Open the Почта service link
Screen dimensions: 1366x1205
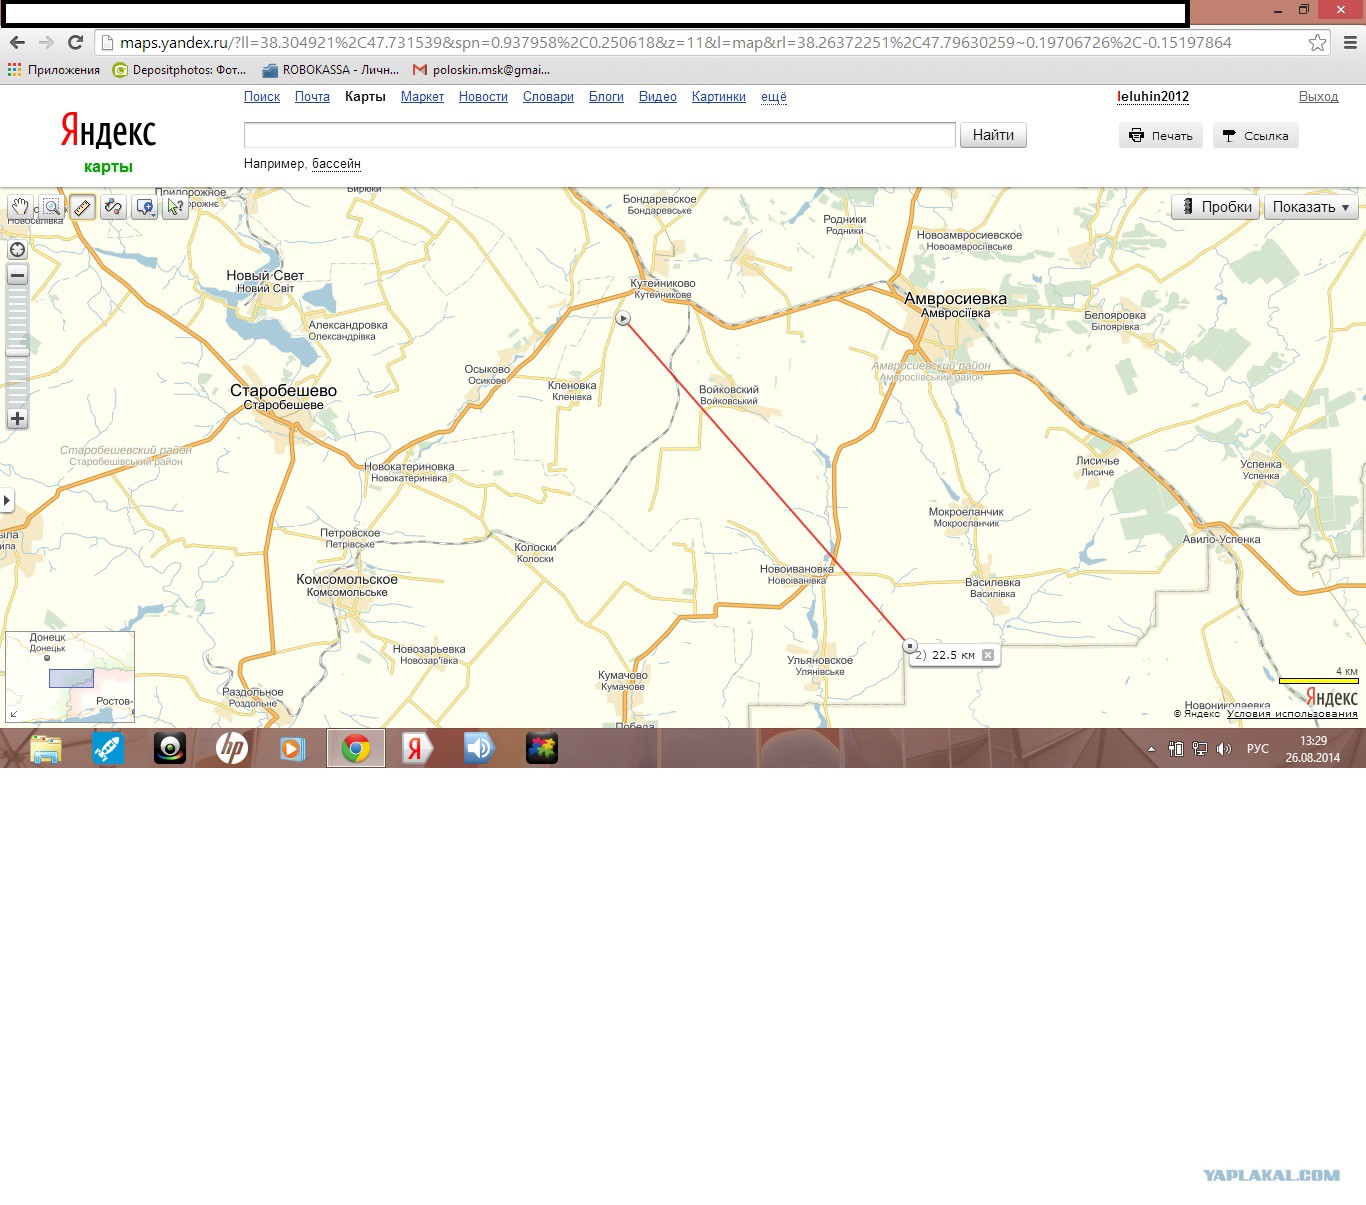(312, 97)
